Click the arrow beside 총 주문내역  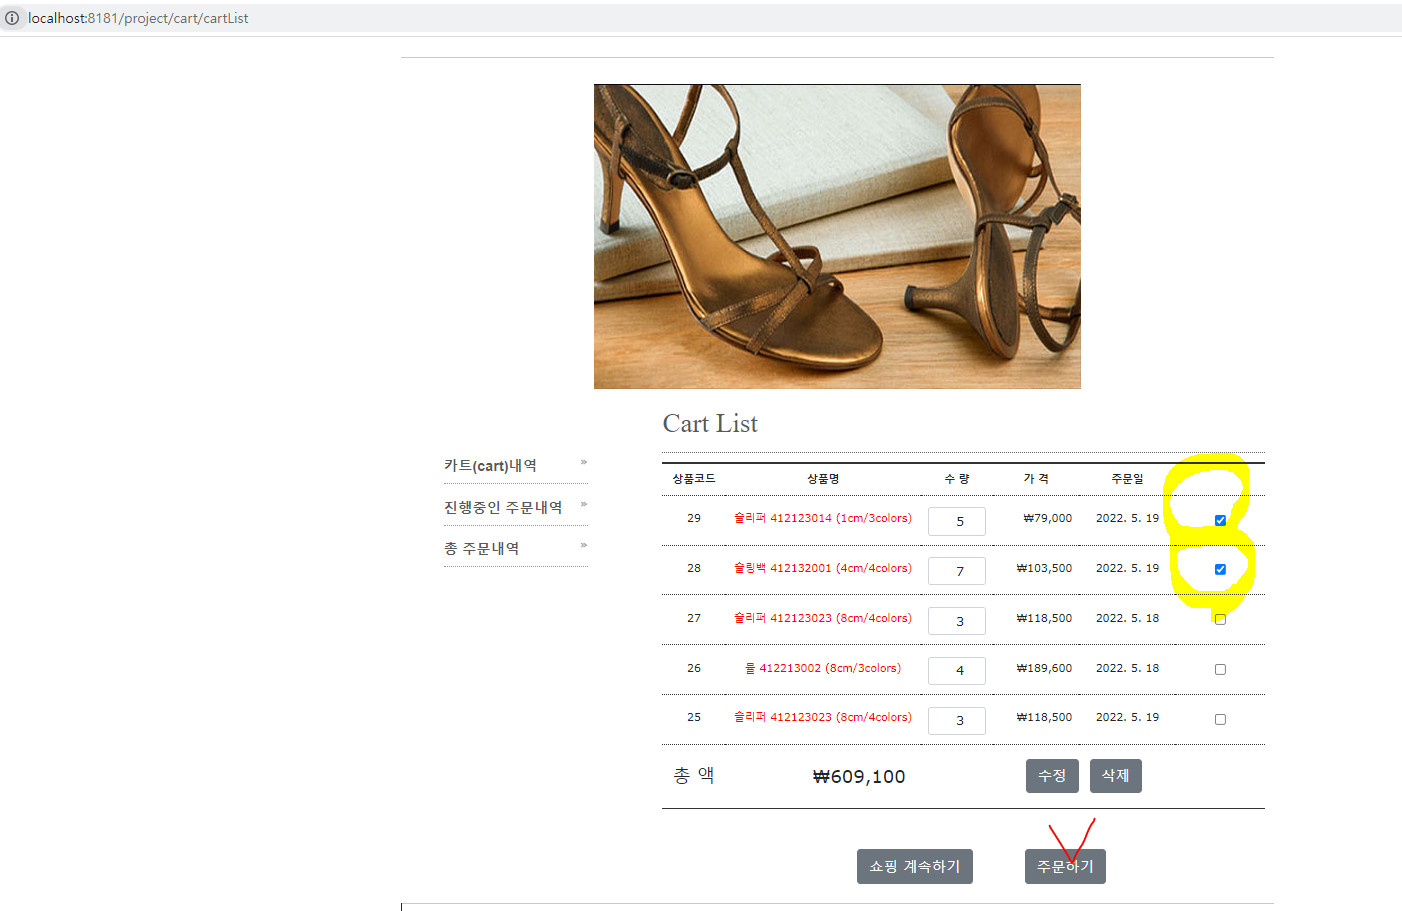click(584, 545)
